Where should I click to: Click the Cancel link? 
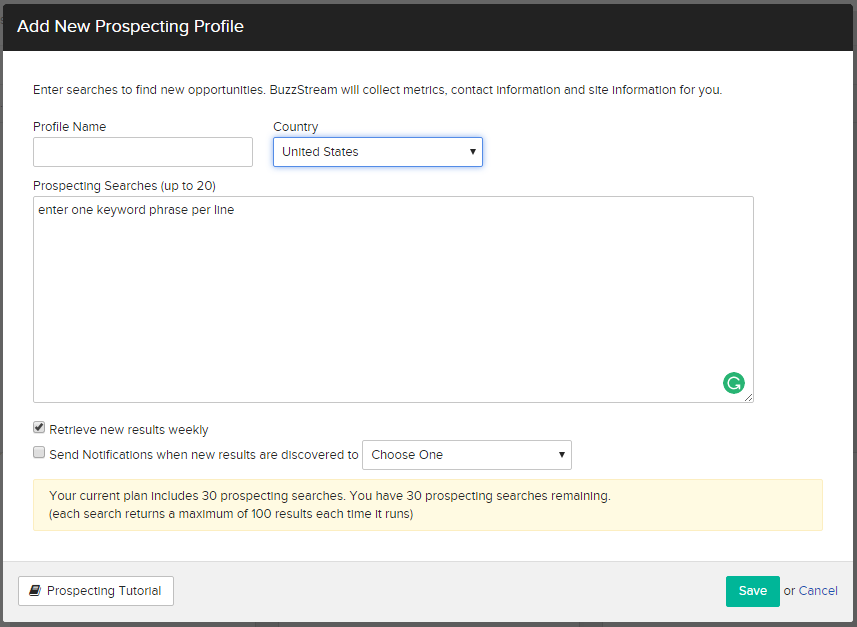(x=819, y=591)
